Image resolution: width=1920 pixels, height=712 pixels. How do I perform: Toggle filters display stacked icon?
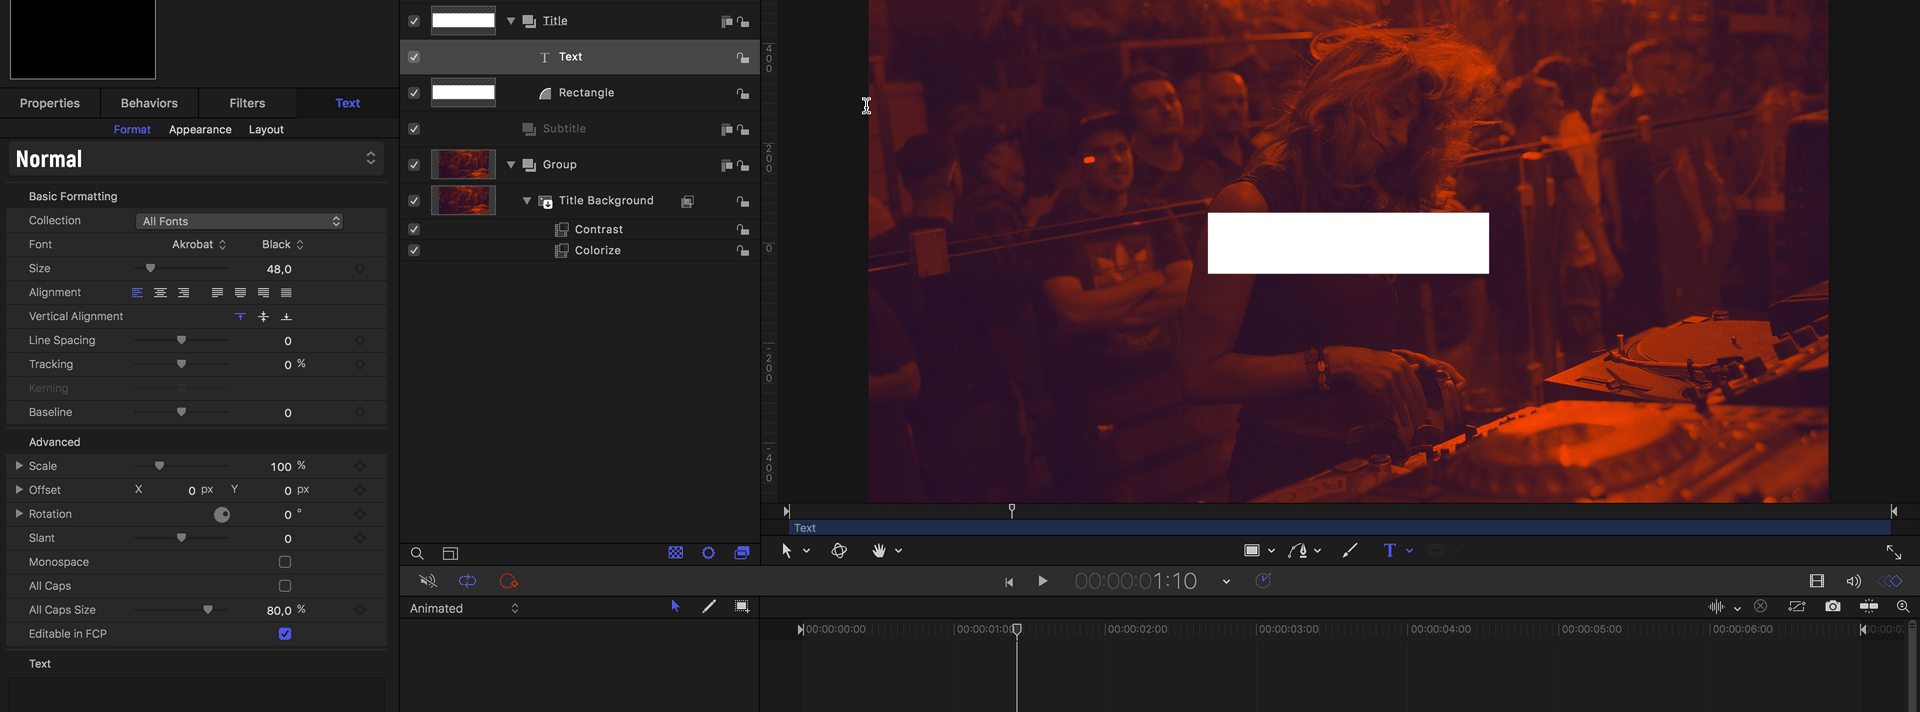click(x=742, y=553)
